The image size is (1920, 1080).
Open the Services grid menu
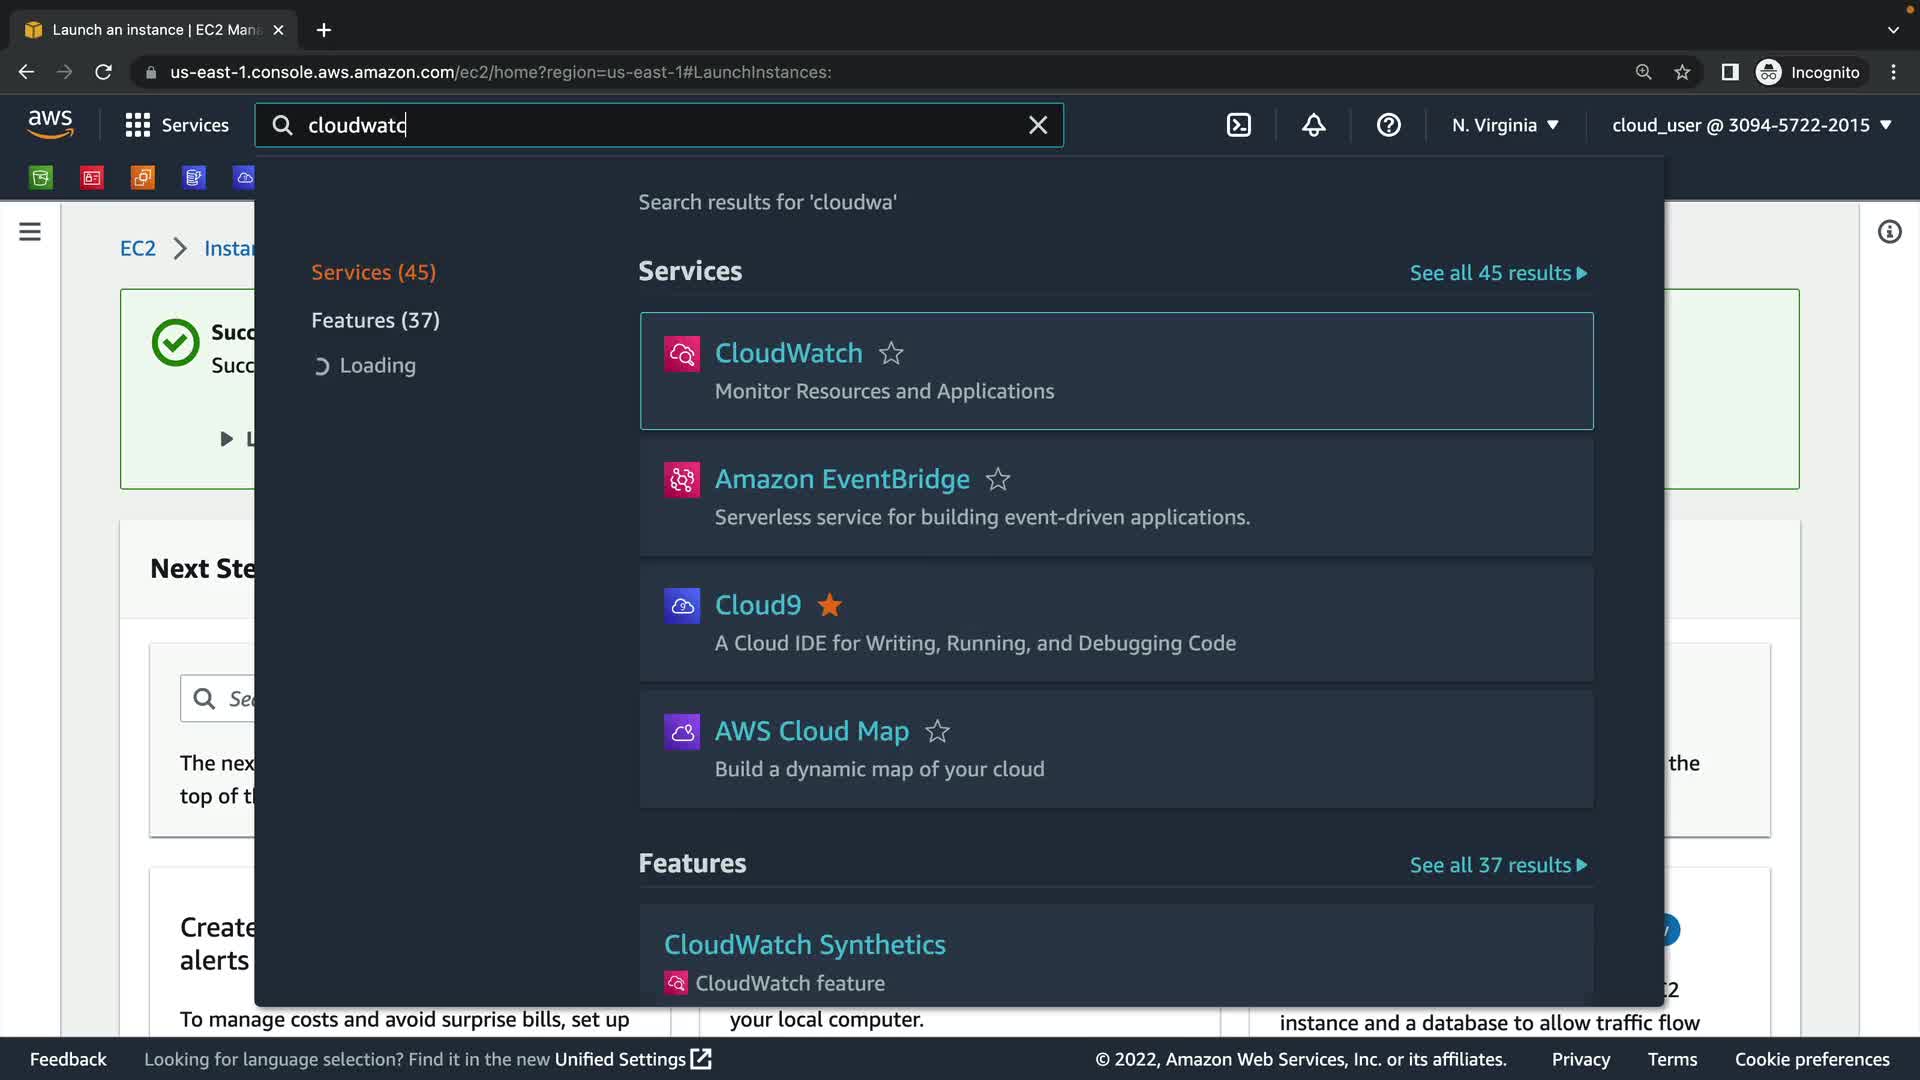pyautogui.click(x=177, y=125)
